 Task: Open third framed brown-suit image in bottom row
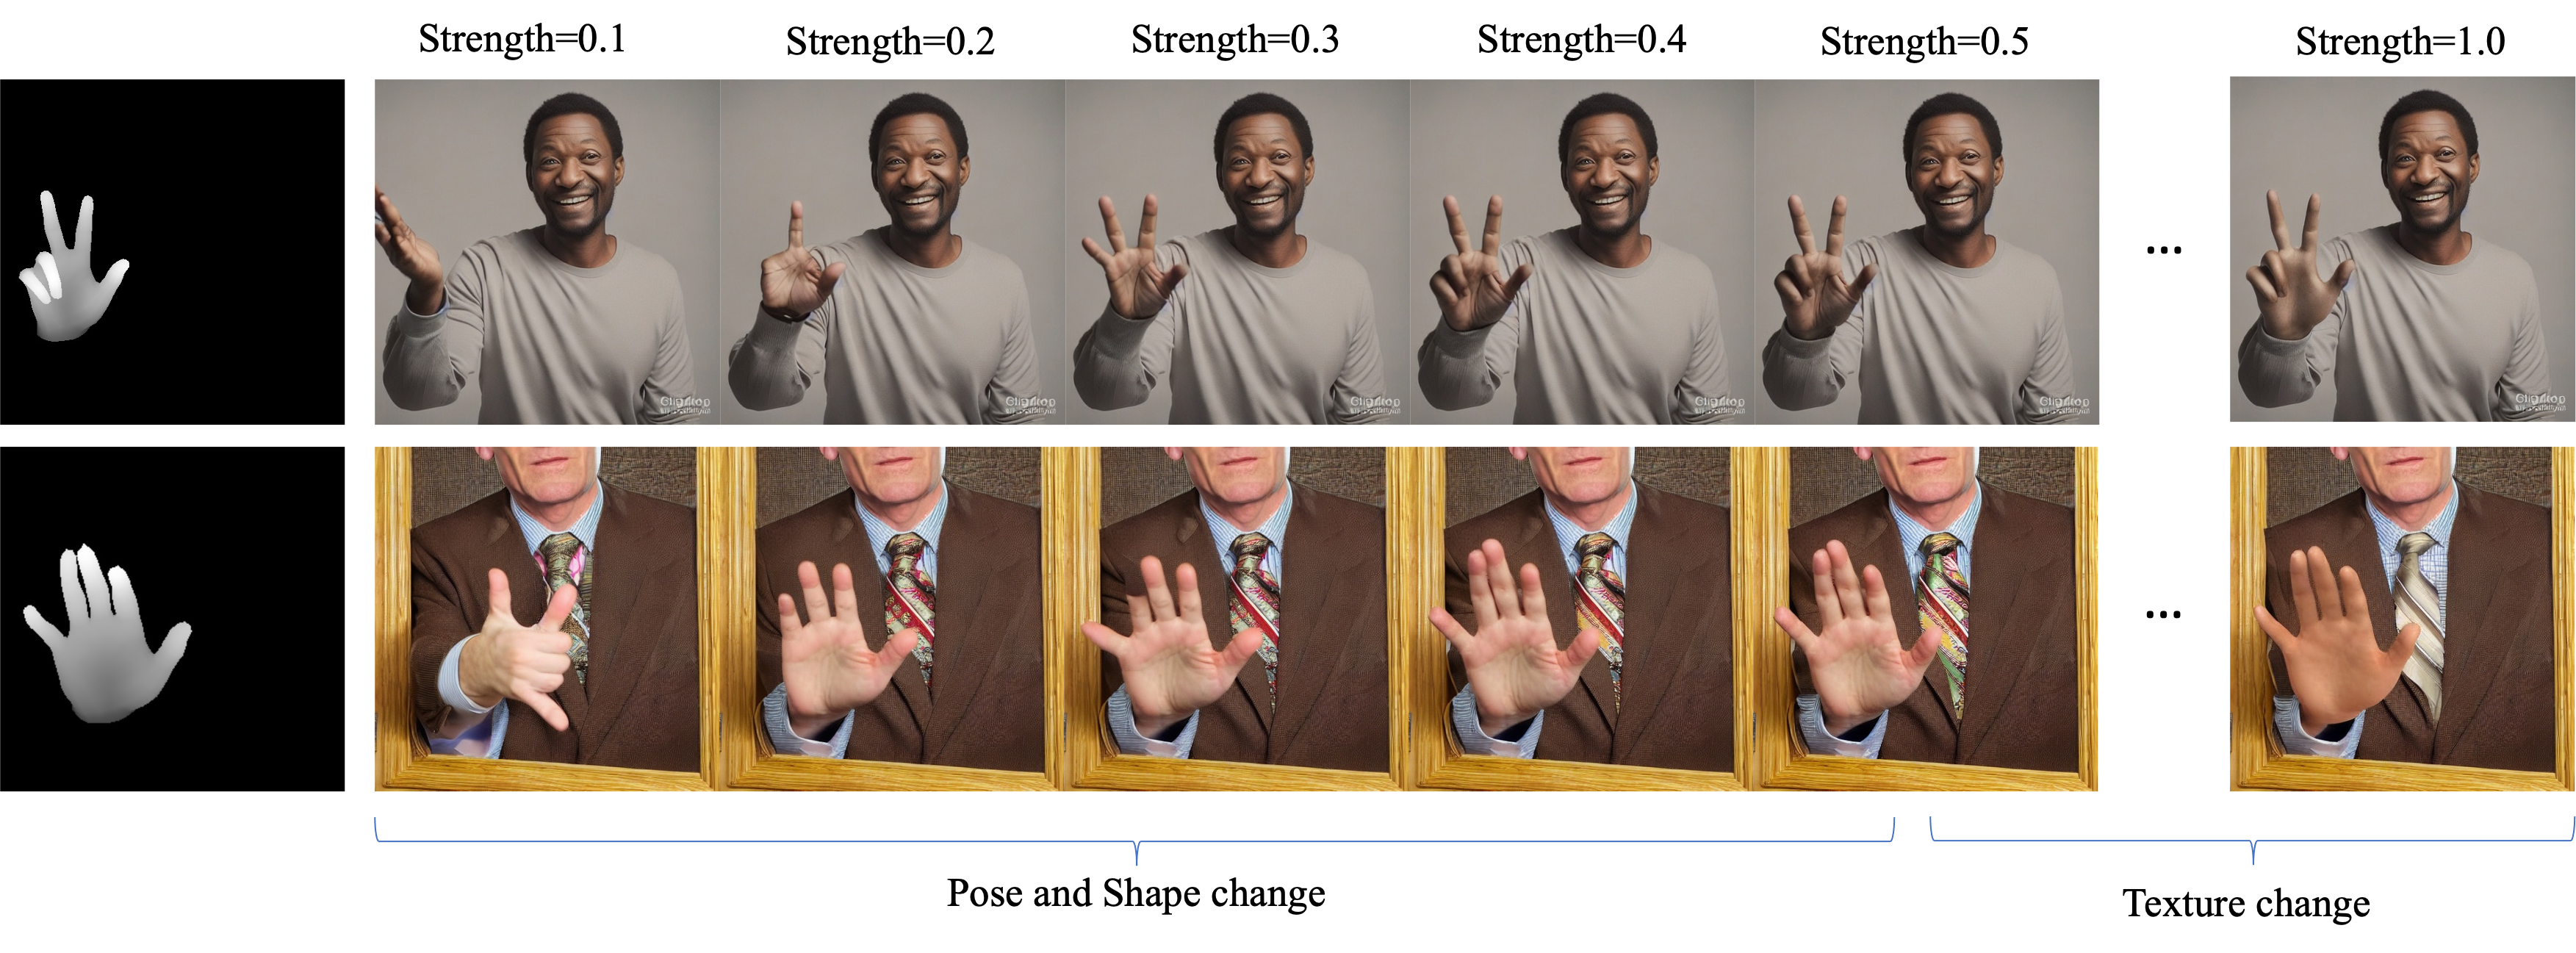coord(1237,620)
